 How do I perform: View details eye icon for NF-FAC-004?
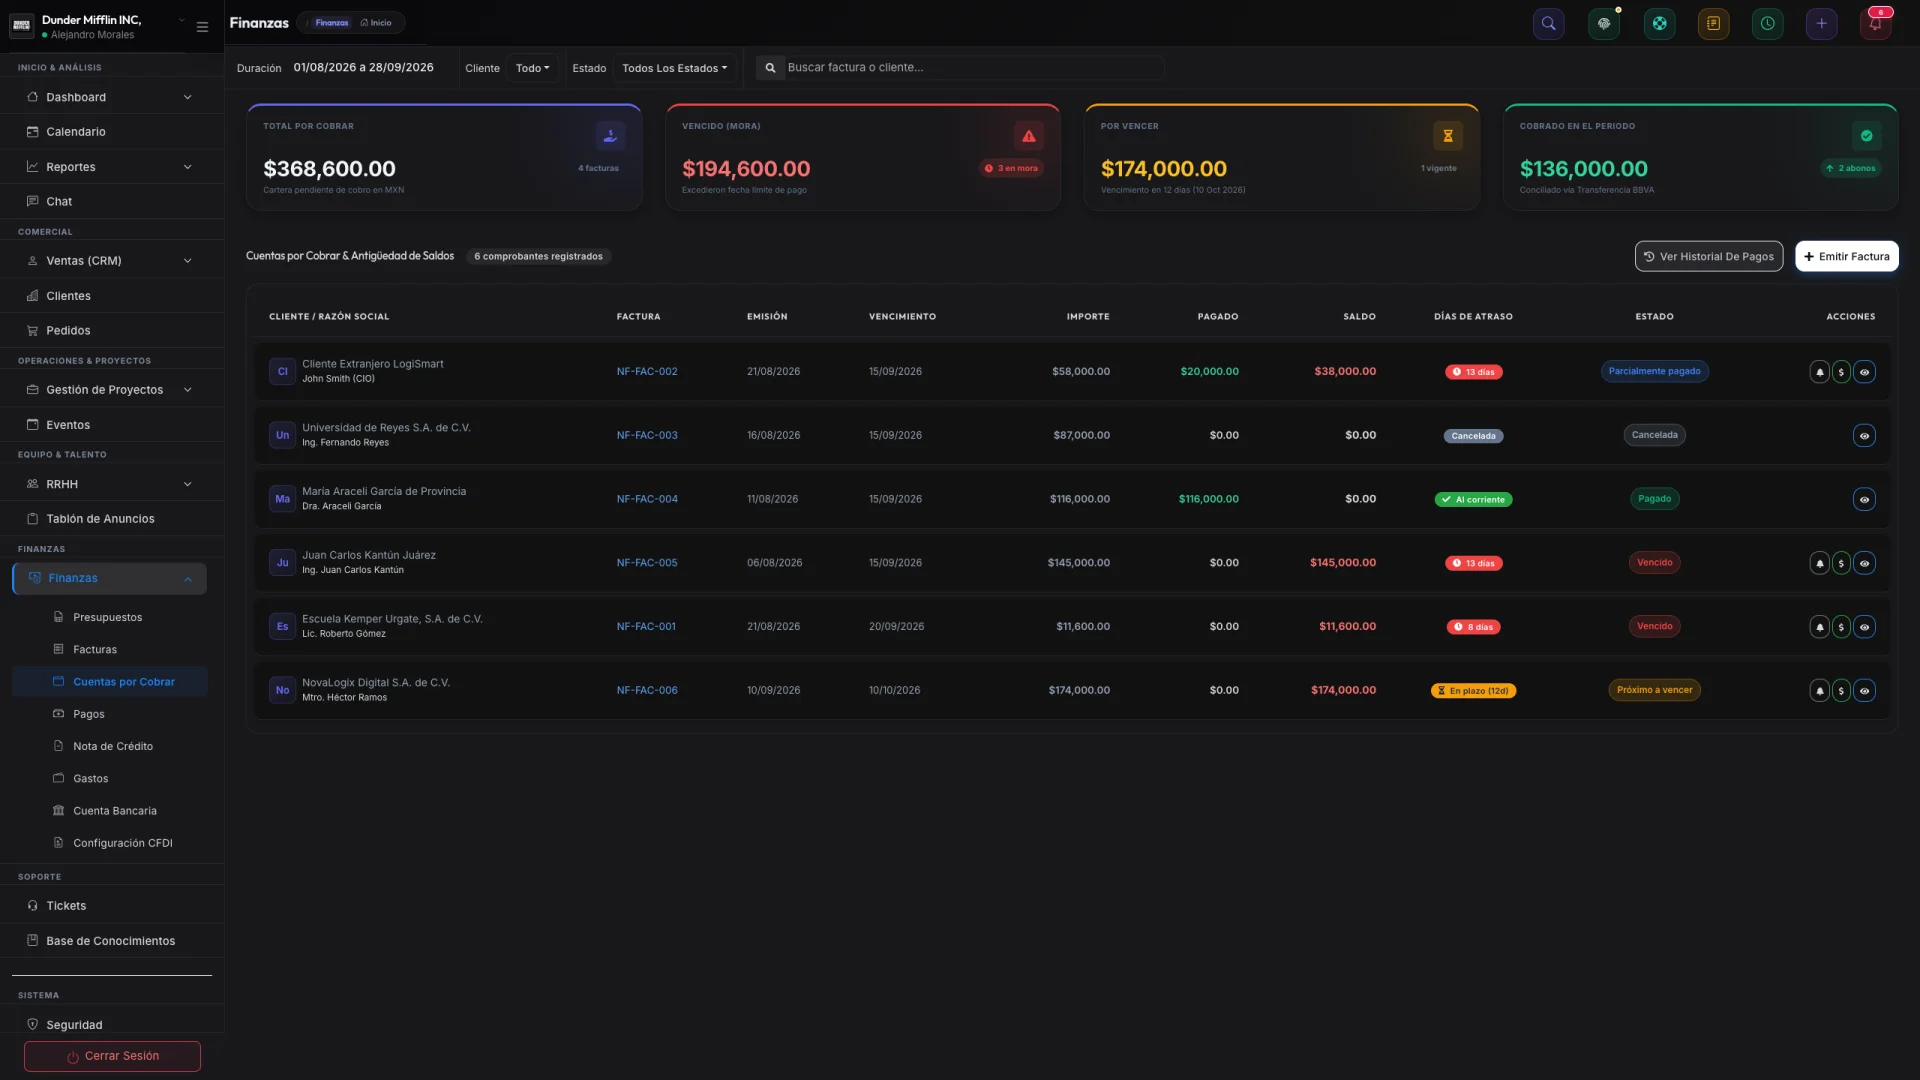[1864, 500]
